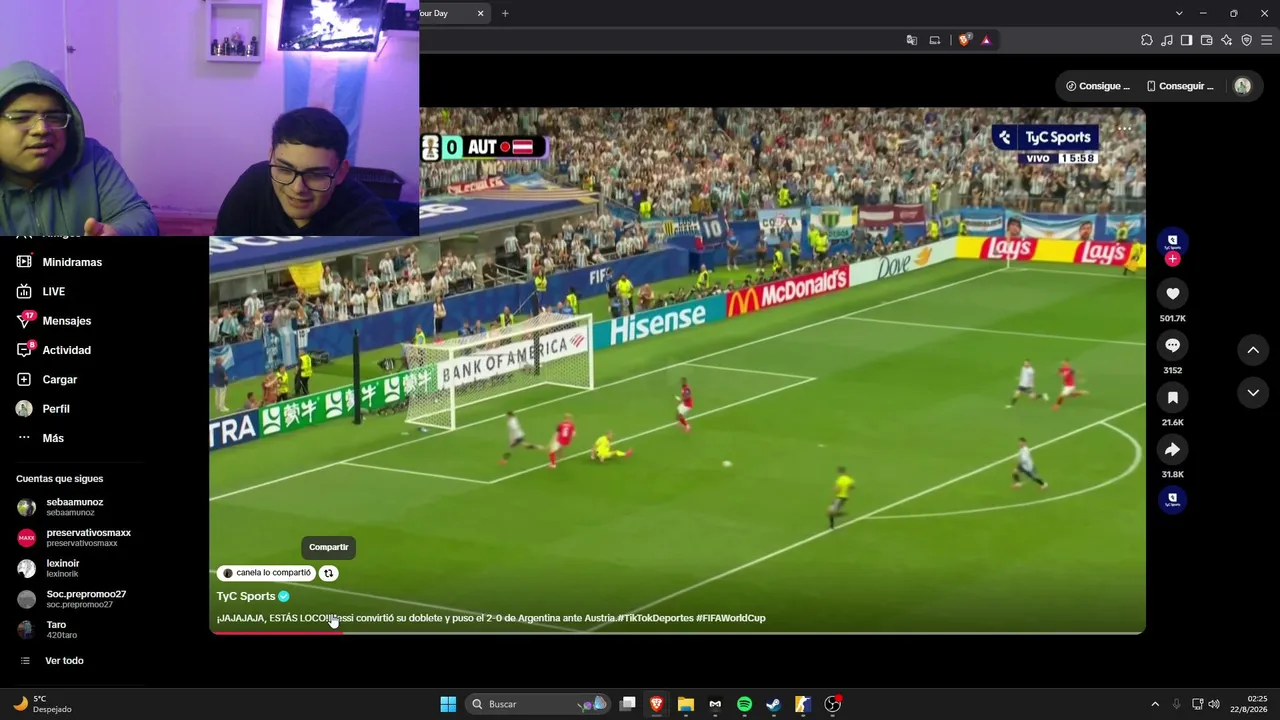The width and height of the screenshot is (1280, 720).
Task: Open profile avatar menu at top right
Action: tap(1243, 86)
